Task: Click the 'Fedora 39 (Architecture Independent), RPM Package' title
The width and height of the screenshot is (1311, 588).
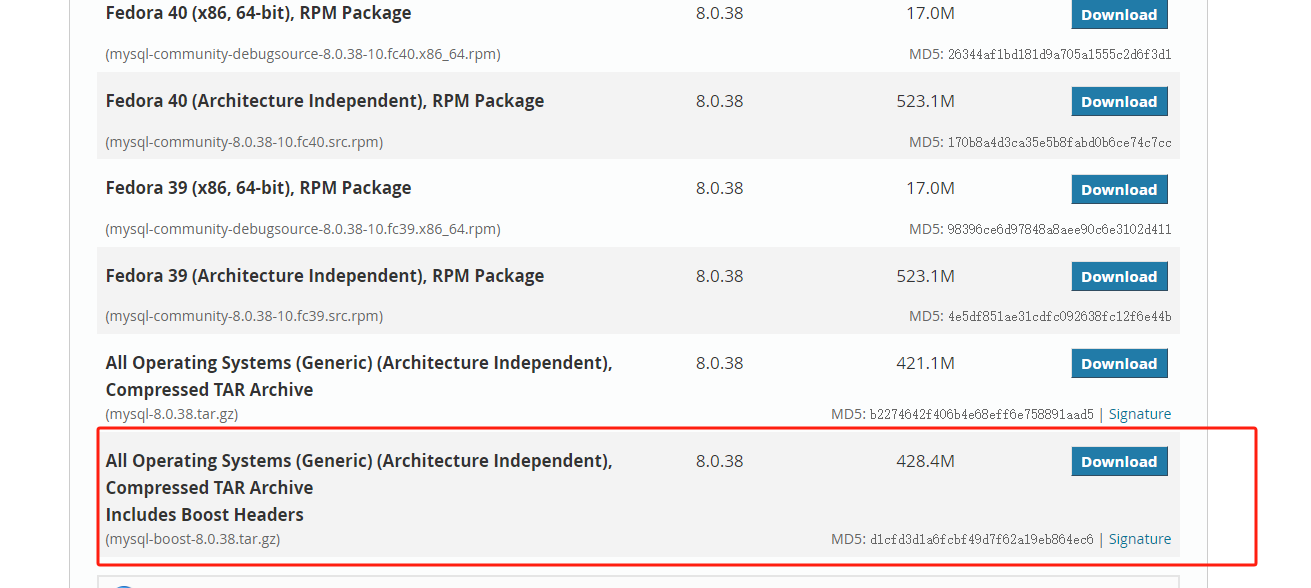Action: [x=325, y=276]
